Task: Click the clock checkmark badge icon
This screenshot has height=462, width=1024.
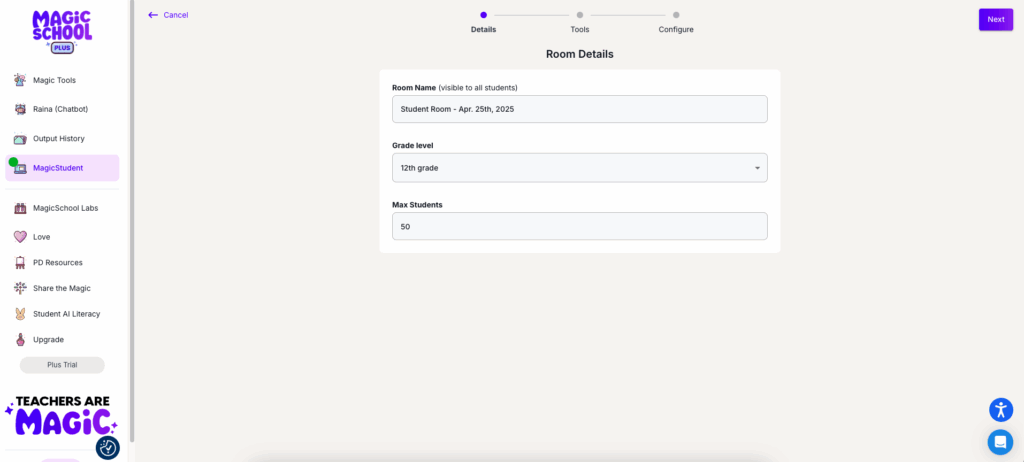Action: [x=108, y=448]
